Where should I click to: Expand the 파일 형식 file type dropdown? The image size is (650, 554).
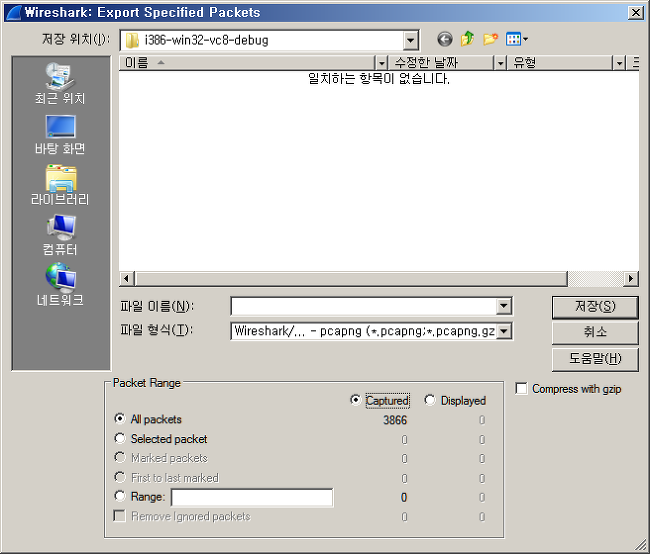[x=504, y=331]
